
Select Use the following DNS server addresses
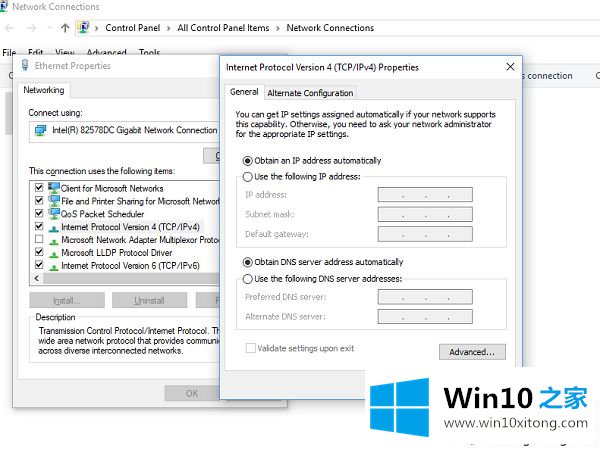[247, 279]
